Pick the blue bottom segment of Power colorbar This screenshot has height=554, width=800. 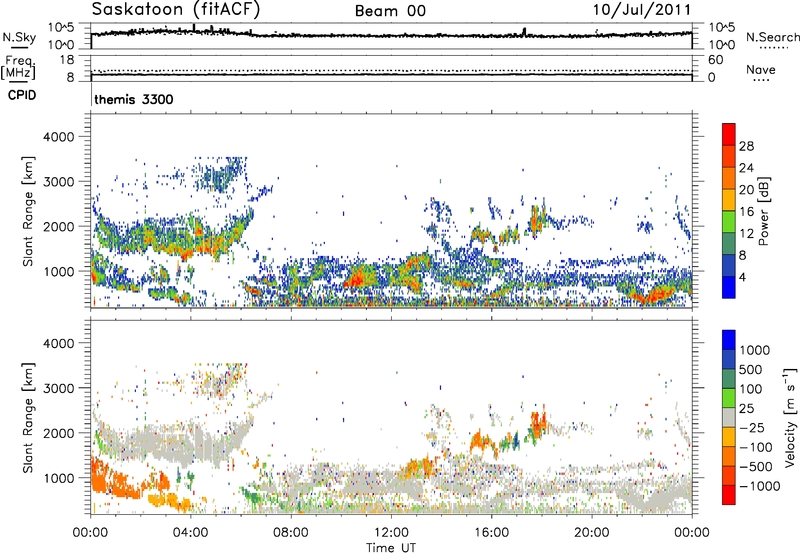click(x=729, y=287)
